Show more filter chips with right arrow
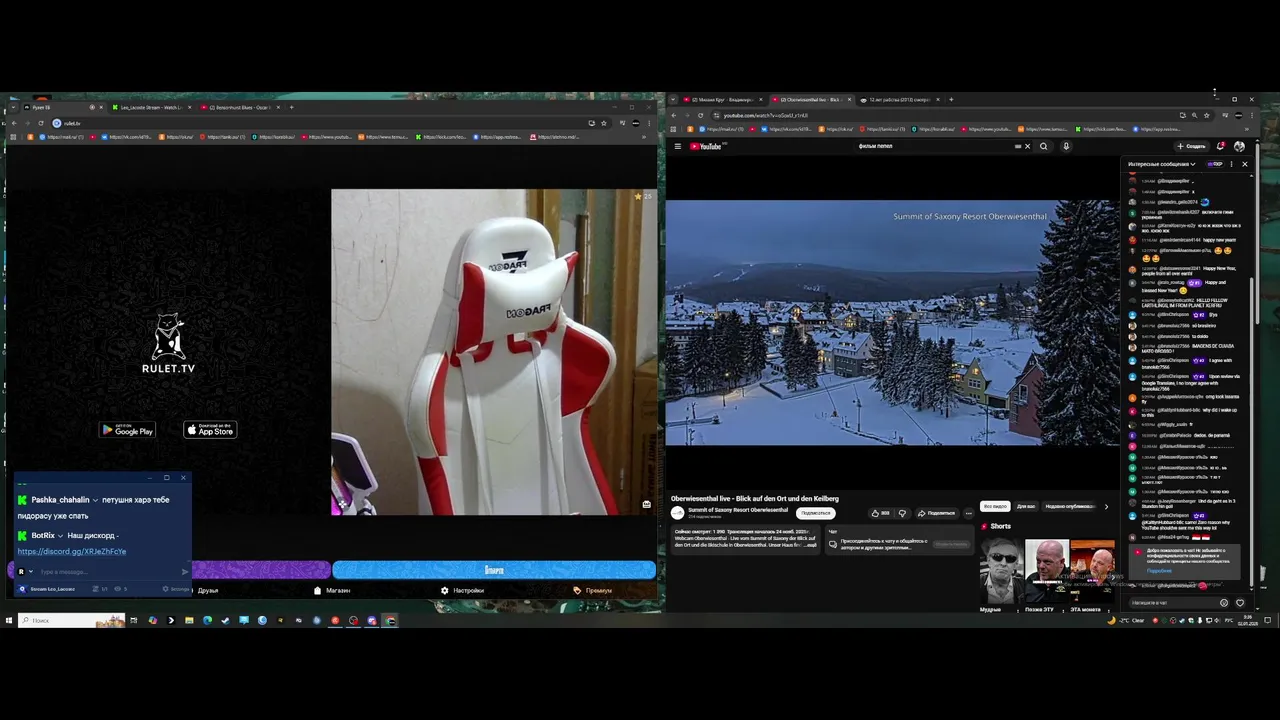The image size is (1280, 720). [x=1106, y=506]
